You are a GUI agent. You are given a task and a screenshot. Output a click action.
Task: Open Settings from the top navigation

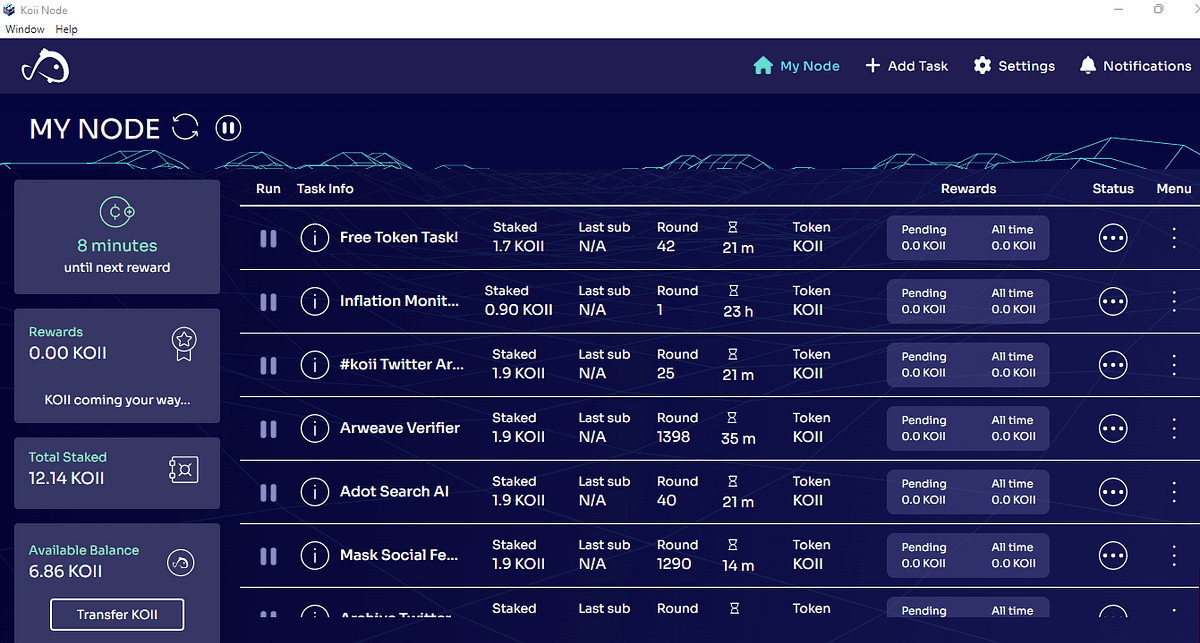1014,66
